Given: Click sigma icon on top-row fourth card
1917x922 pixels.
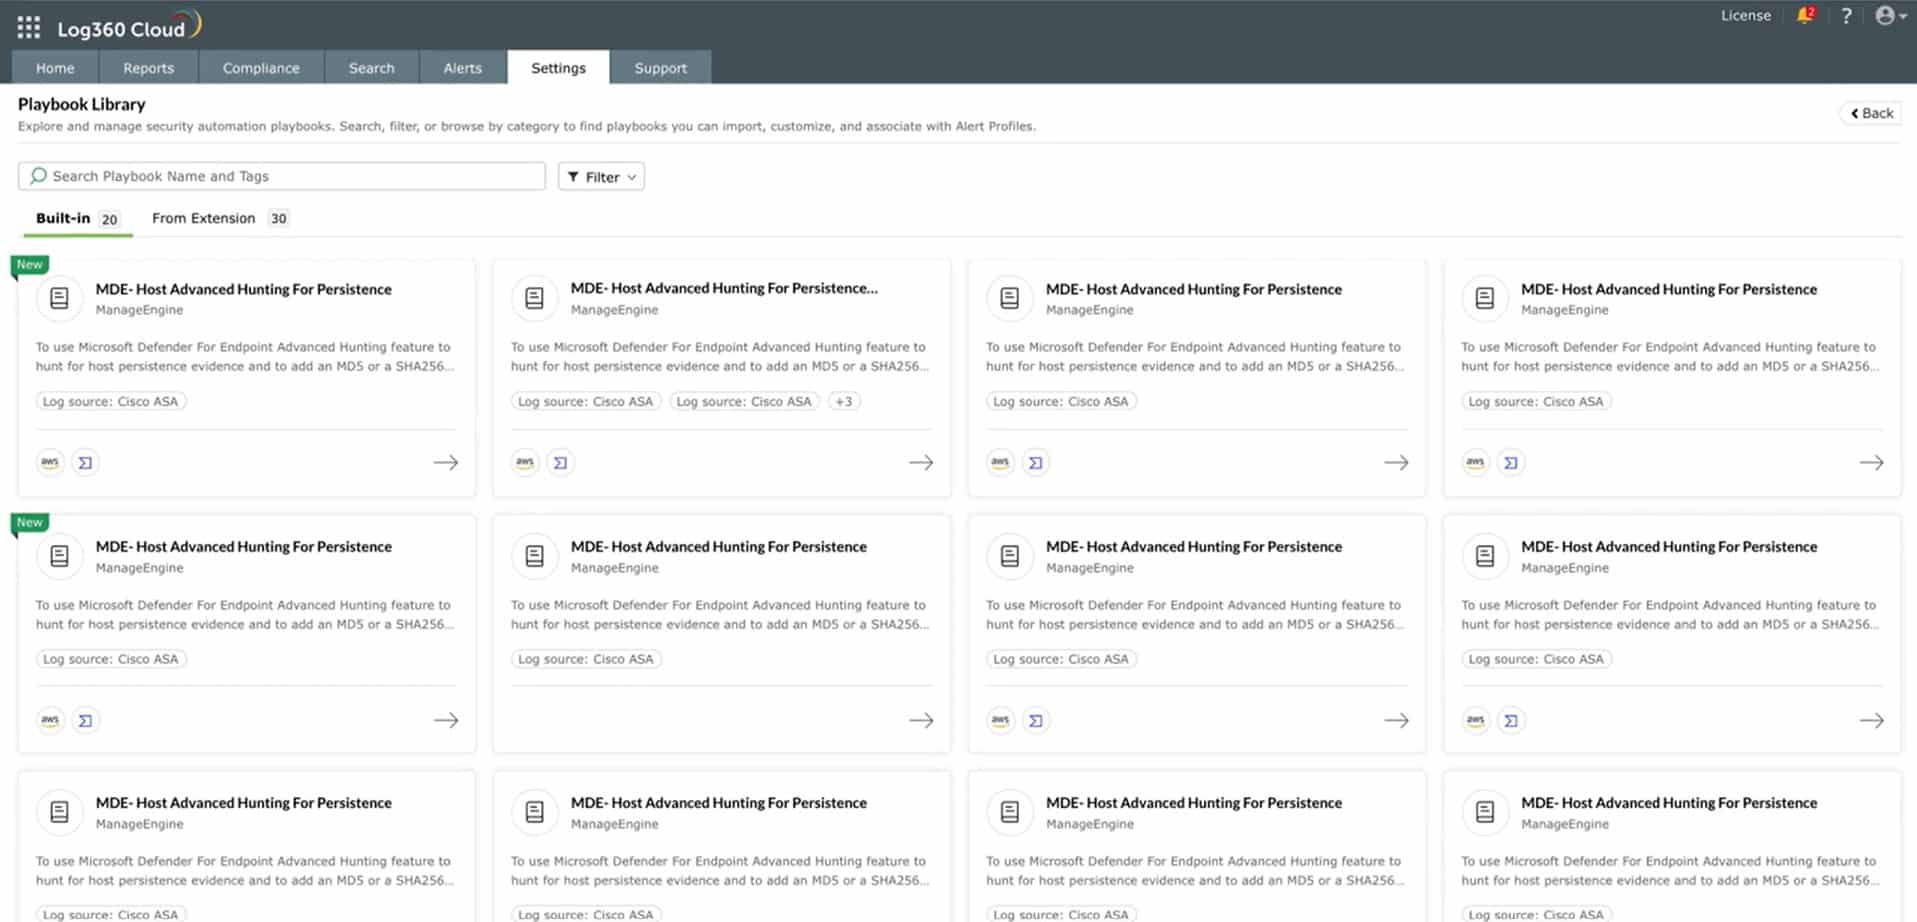Looking at the screenshot, I should pyautogui.click(x=1511, y=462).
